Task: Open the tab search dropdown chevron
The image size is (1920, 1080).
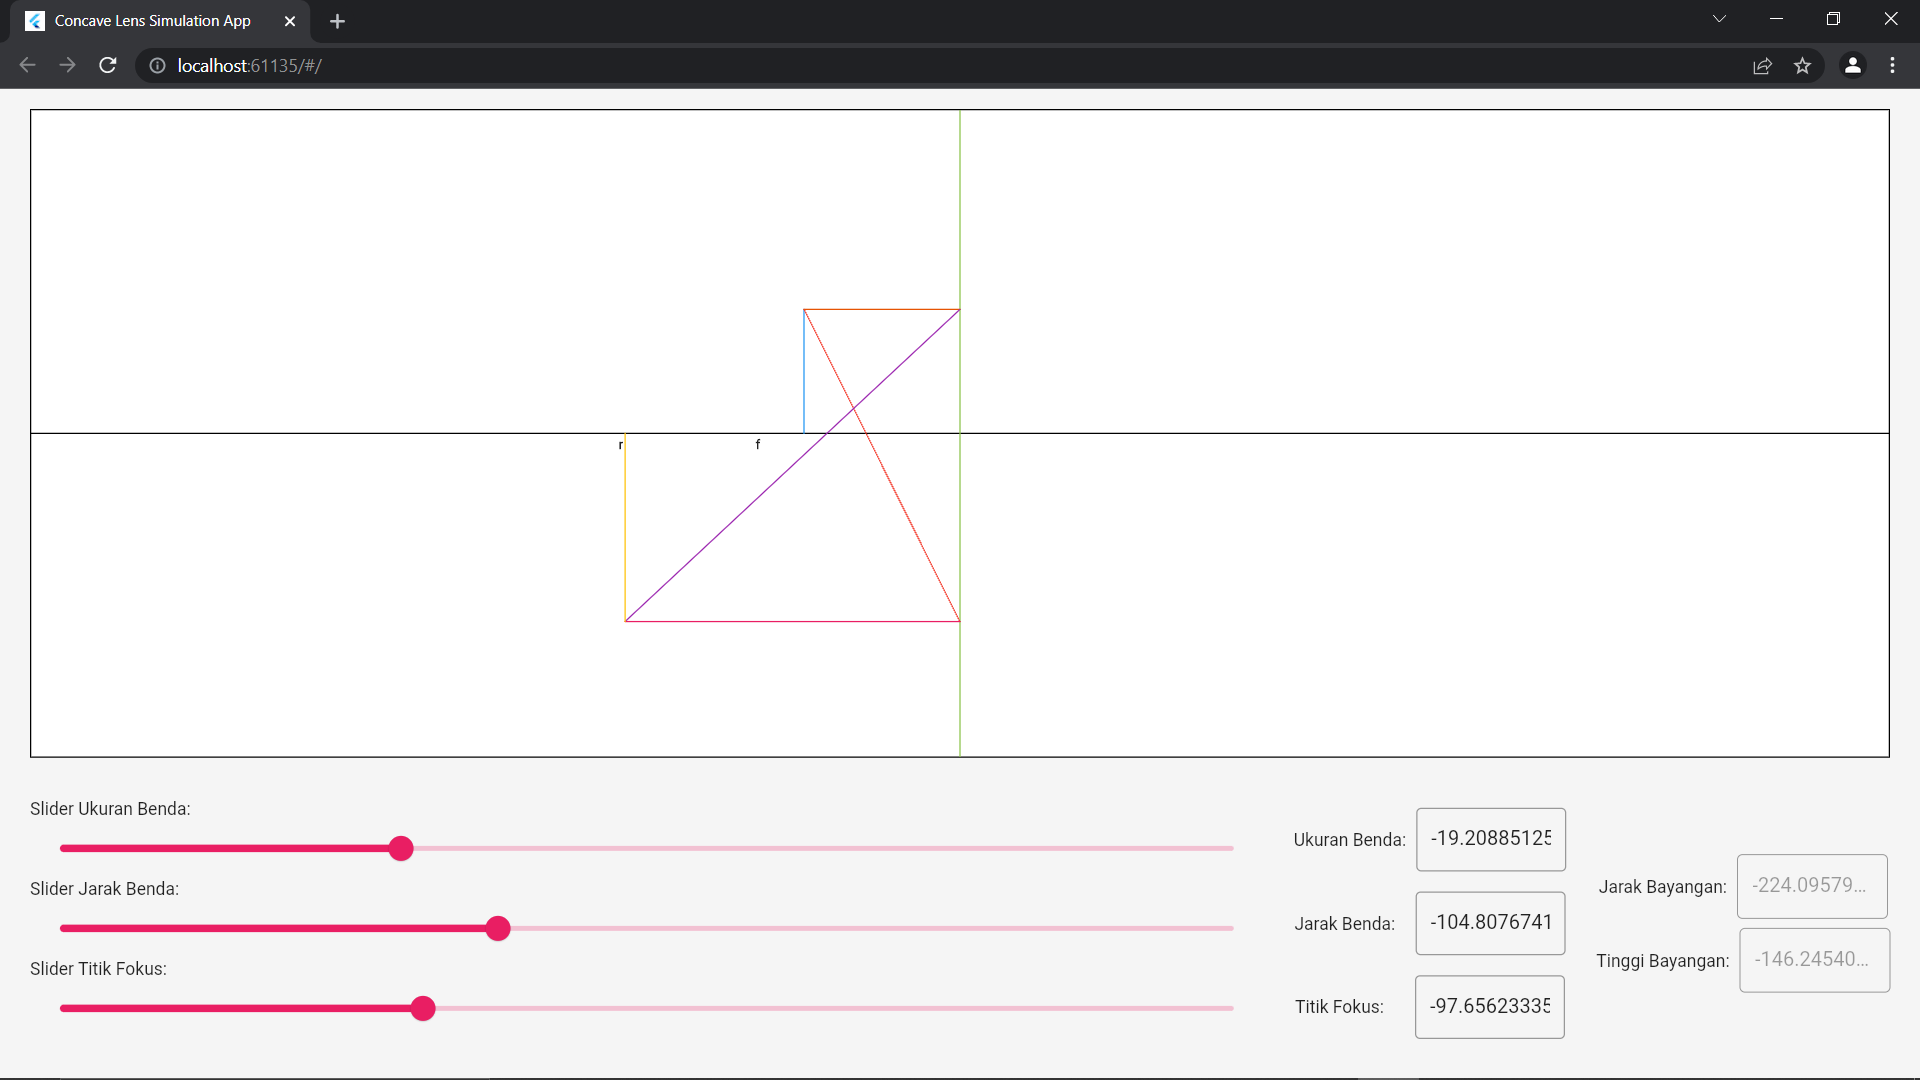Action: [x=1719, y=19]
